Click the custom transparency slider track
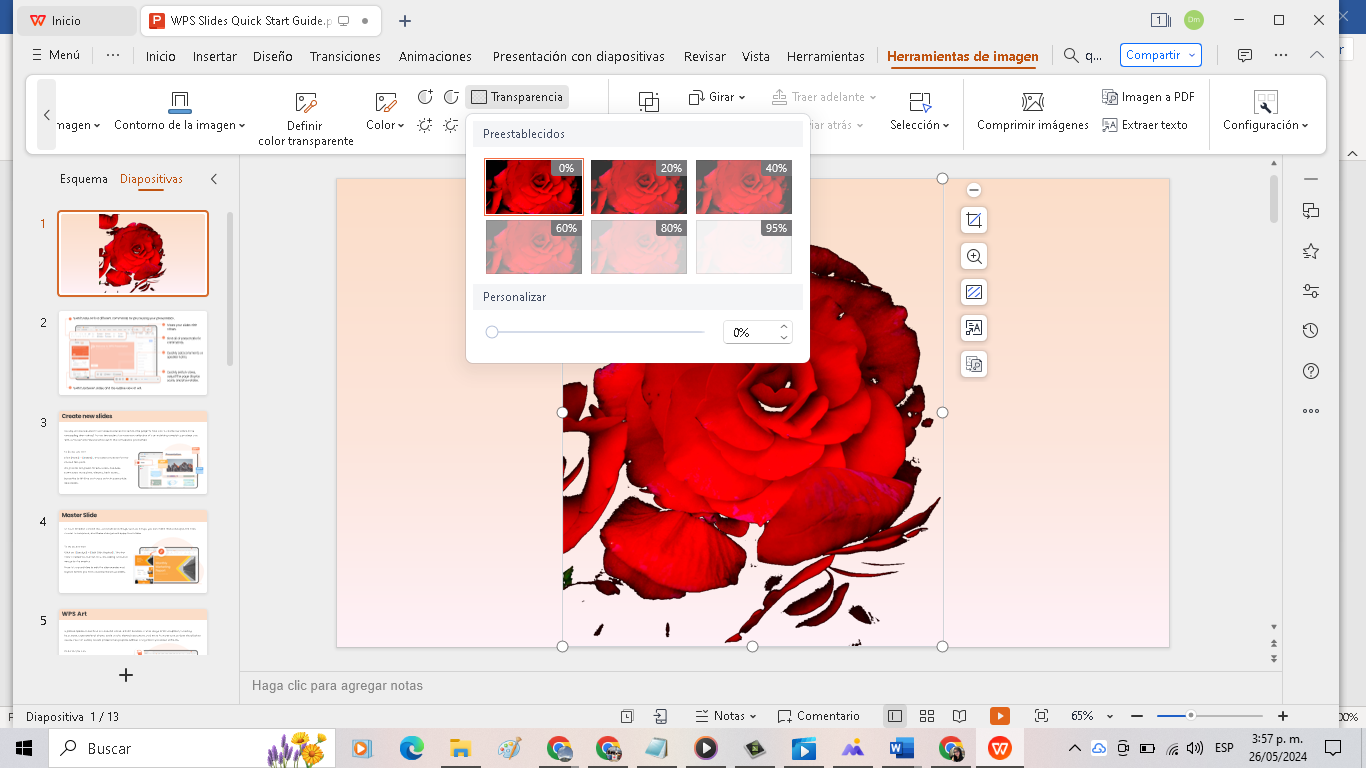The width and height of the screenshot is (1366, 768). click(x=600, y=332)
